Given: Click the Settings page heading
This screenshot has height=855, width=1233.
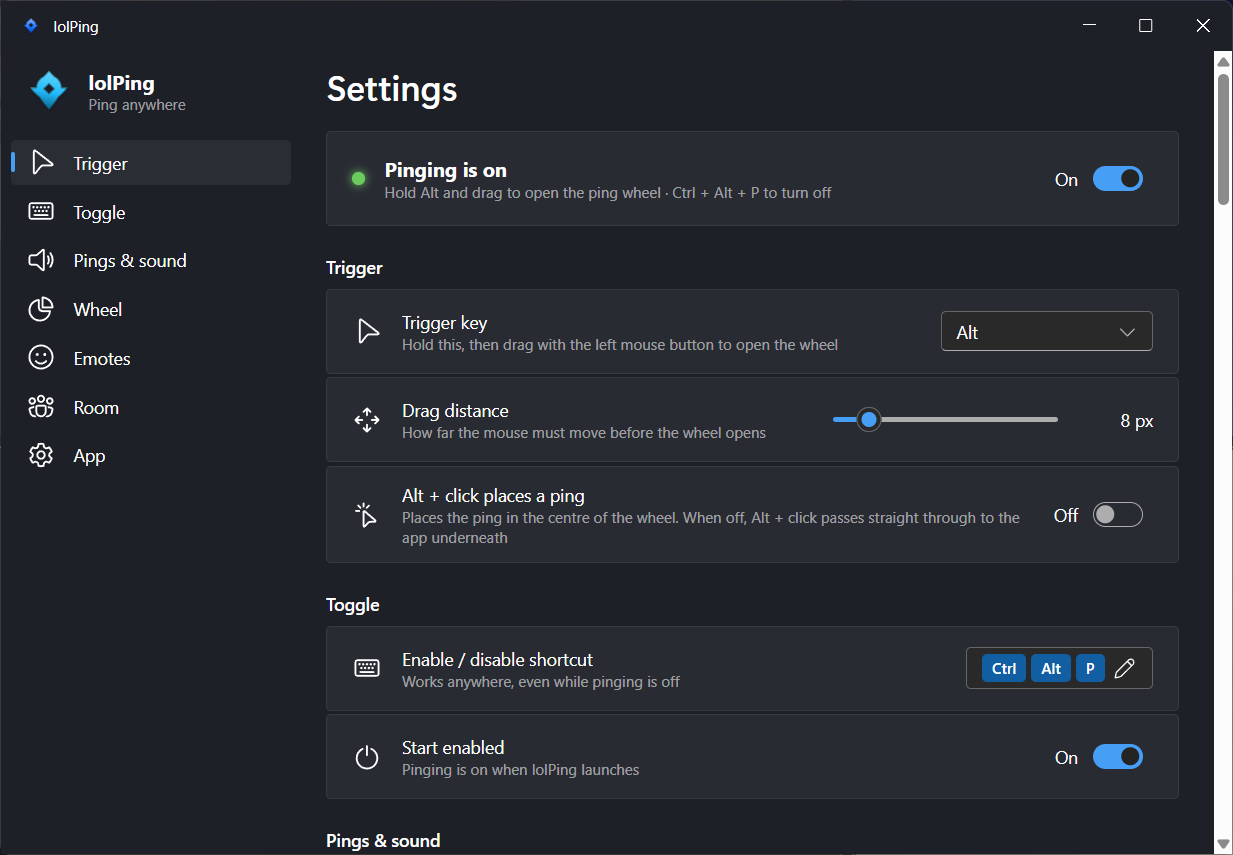Looking at the screenshot, I should click(x=392, y=89).
